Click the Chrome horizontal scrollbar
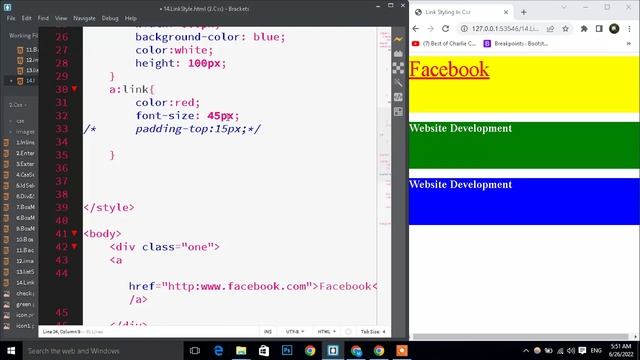 tap(522, 337)
